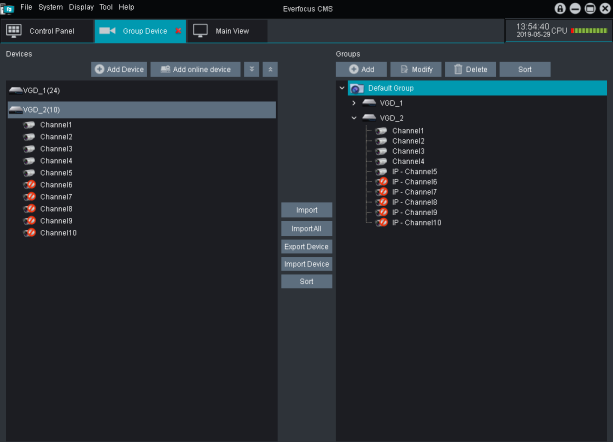Click the VGD_1 DVR icon in Groups tree
Image resolution: width=613 pixels, height=442 pixels.
coord(369,103)
